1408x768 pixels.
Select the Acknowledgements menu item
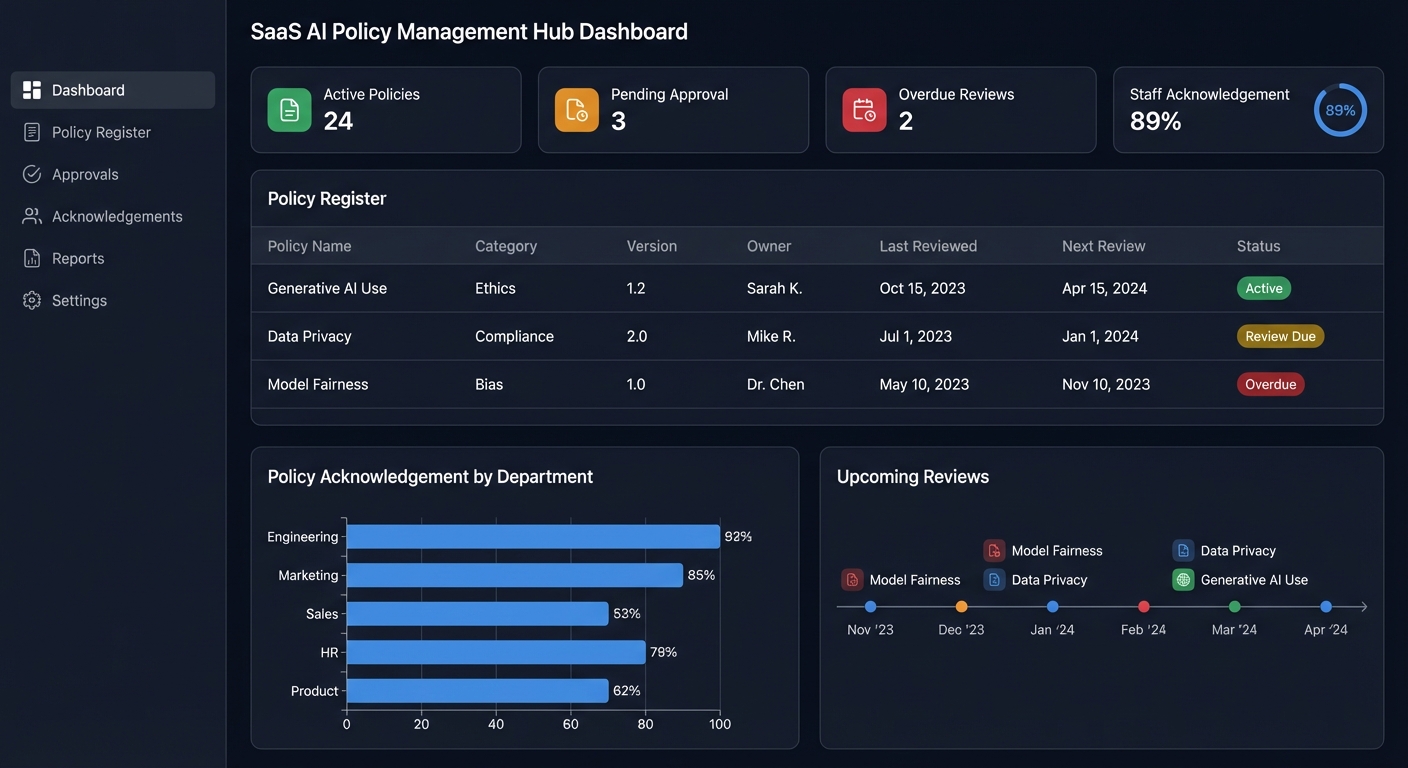pyautogui.click(x=117, y=215)
